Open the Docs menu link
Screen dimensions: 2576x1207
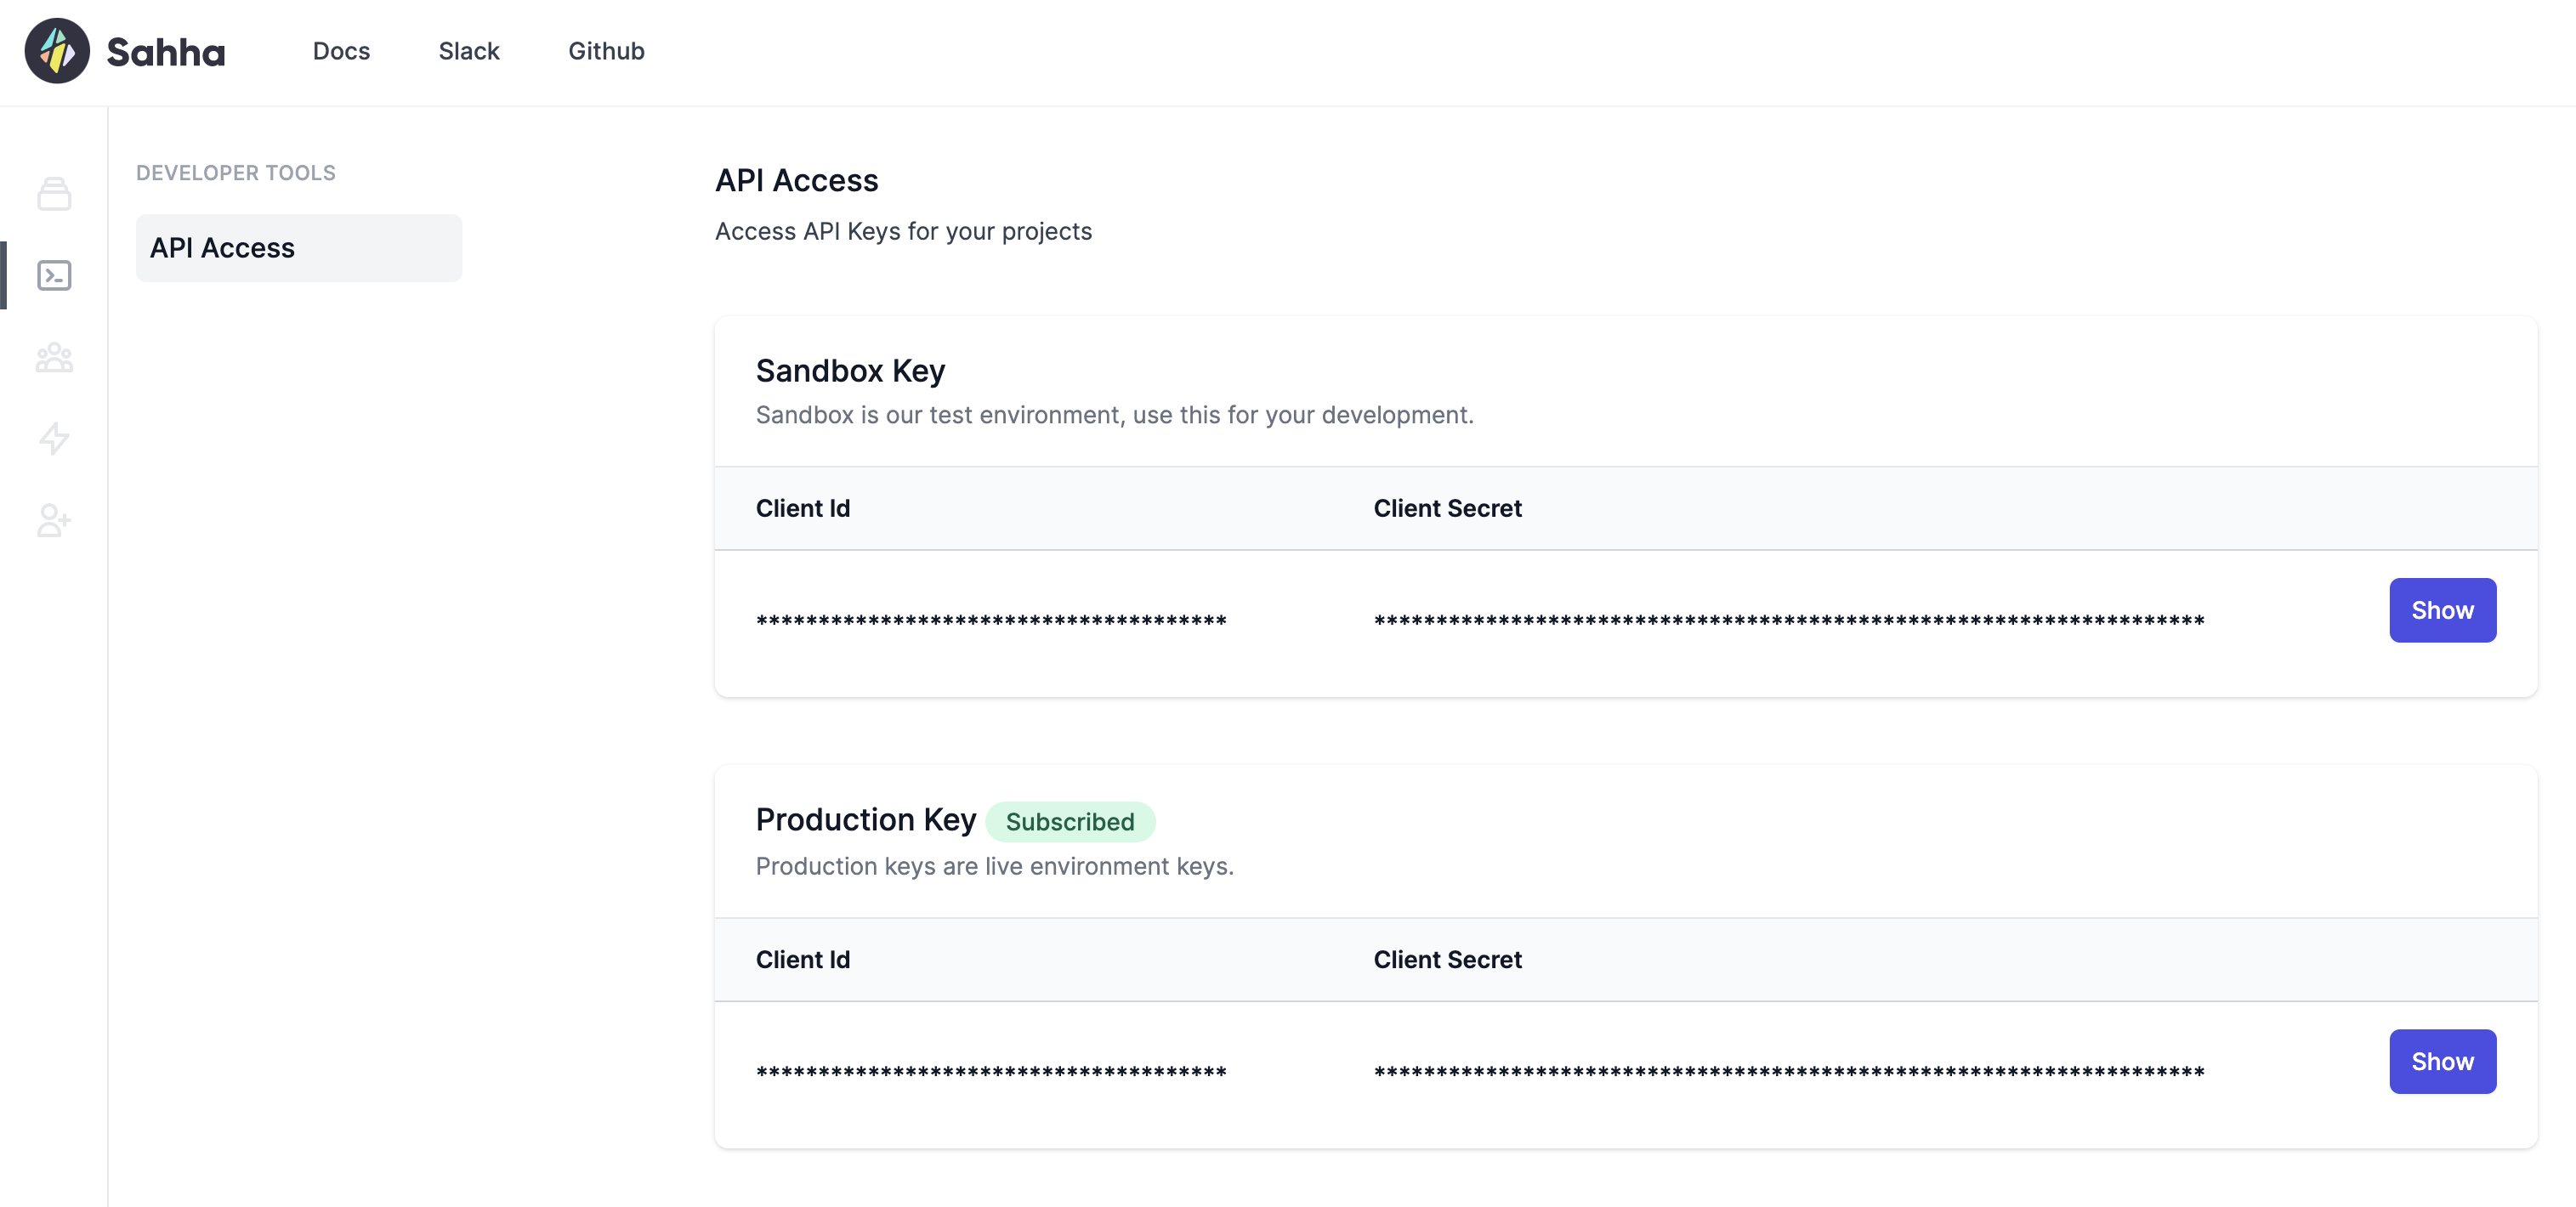pyautogui.click(x=341, y=51)
